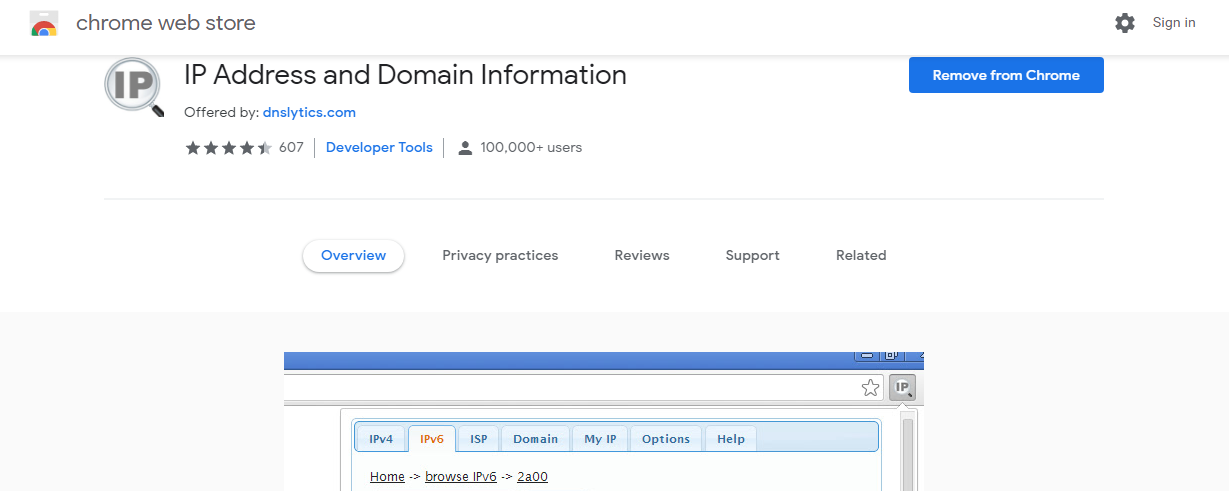
Task: Click the IPv6 tab in the preview
Action: point(432,439)
